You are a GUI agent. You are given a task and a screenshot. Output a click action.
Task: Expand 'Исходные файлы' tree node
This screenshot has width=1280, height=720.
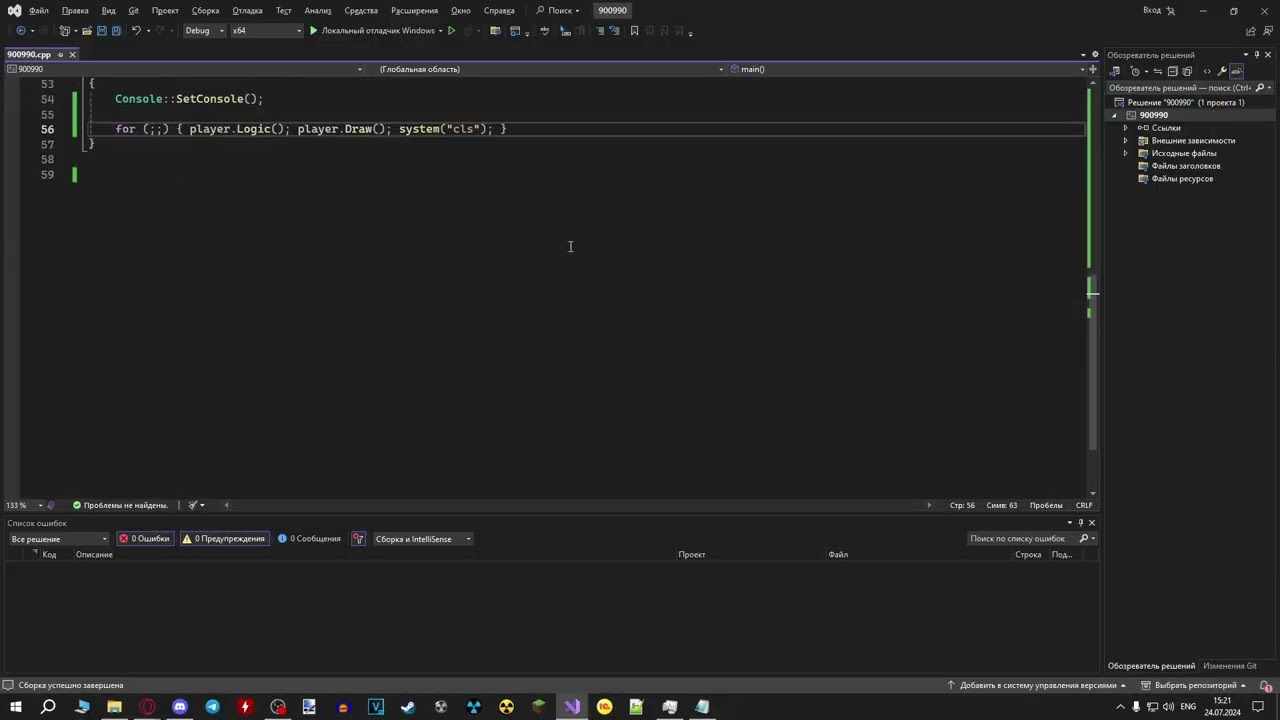1126,154
